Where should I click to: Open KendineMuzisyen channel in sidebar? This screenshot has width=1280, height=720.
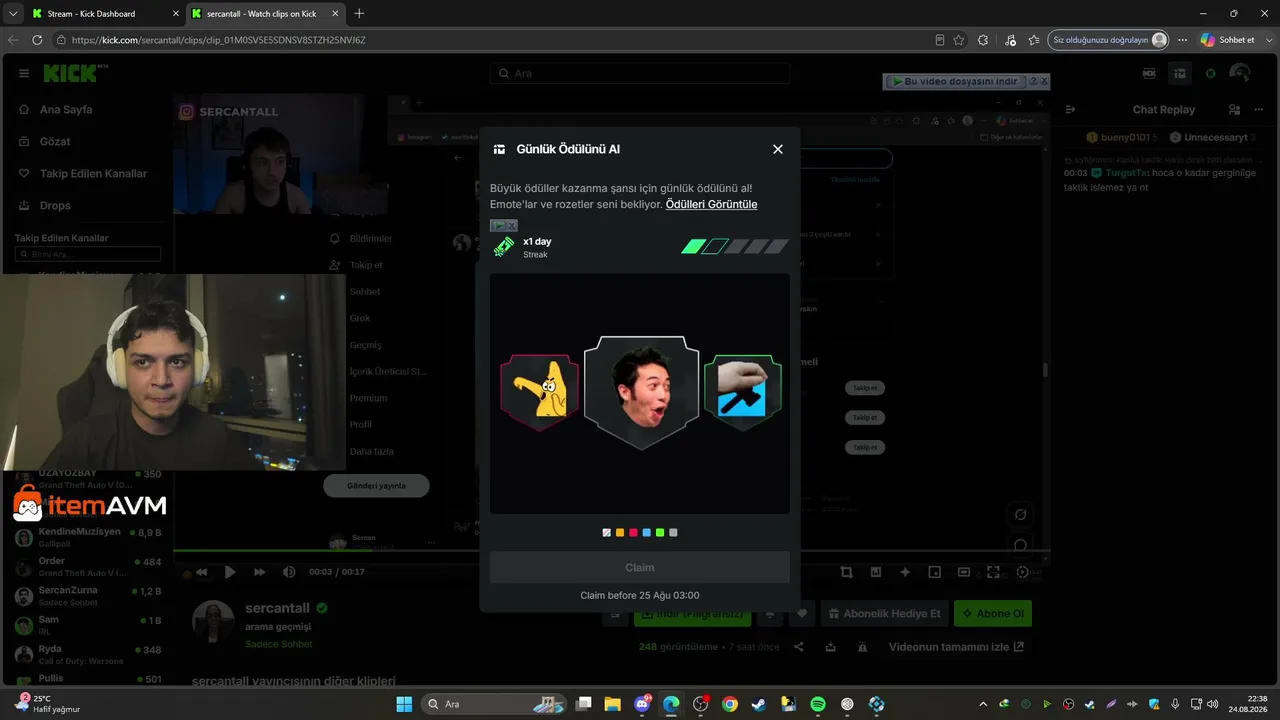point(86,537)
